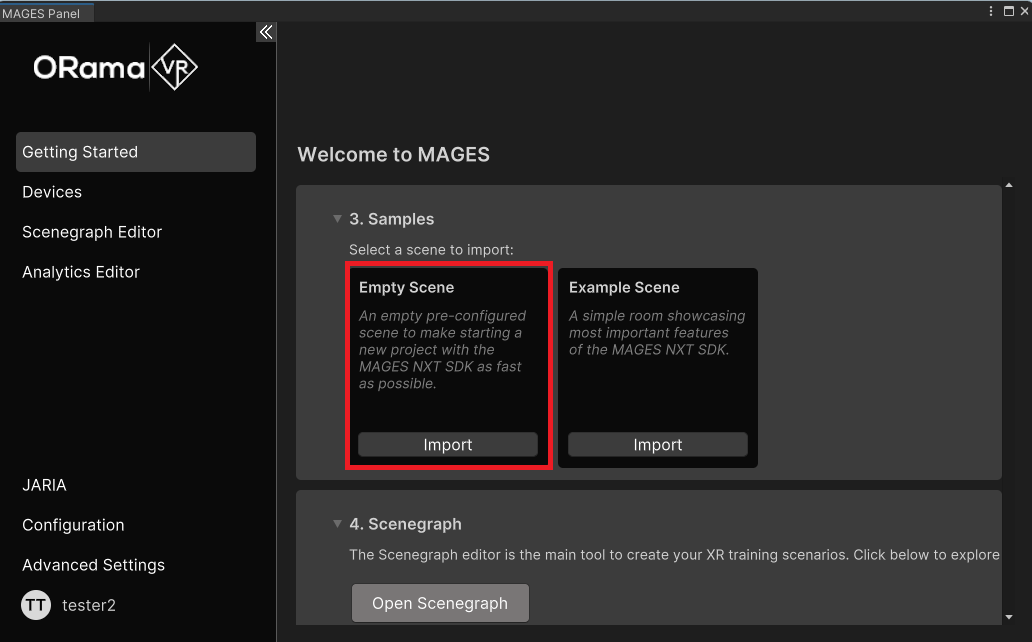Click the TT user avatar

tap(36, 605)
